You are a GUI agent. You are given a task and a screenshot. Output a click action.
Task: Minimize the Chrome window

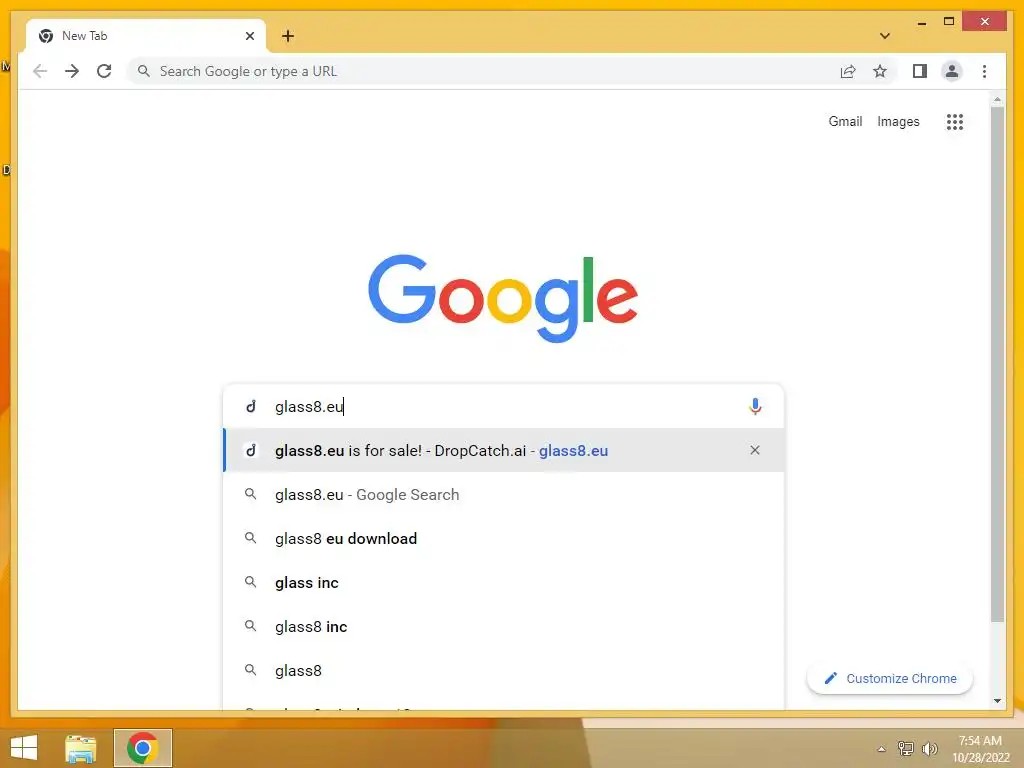pos(921,23)
